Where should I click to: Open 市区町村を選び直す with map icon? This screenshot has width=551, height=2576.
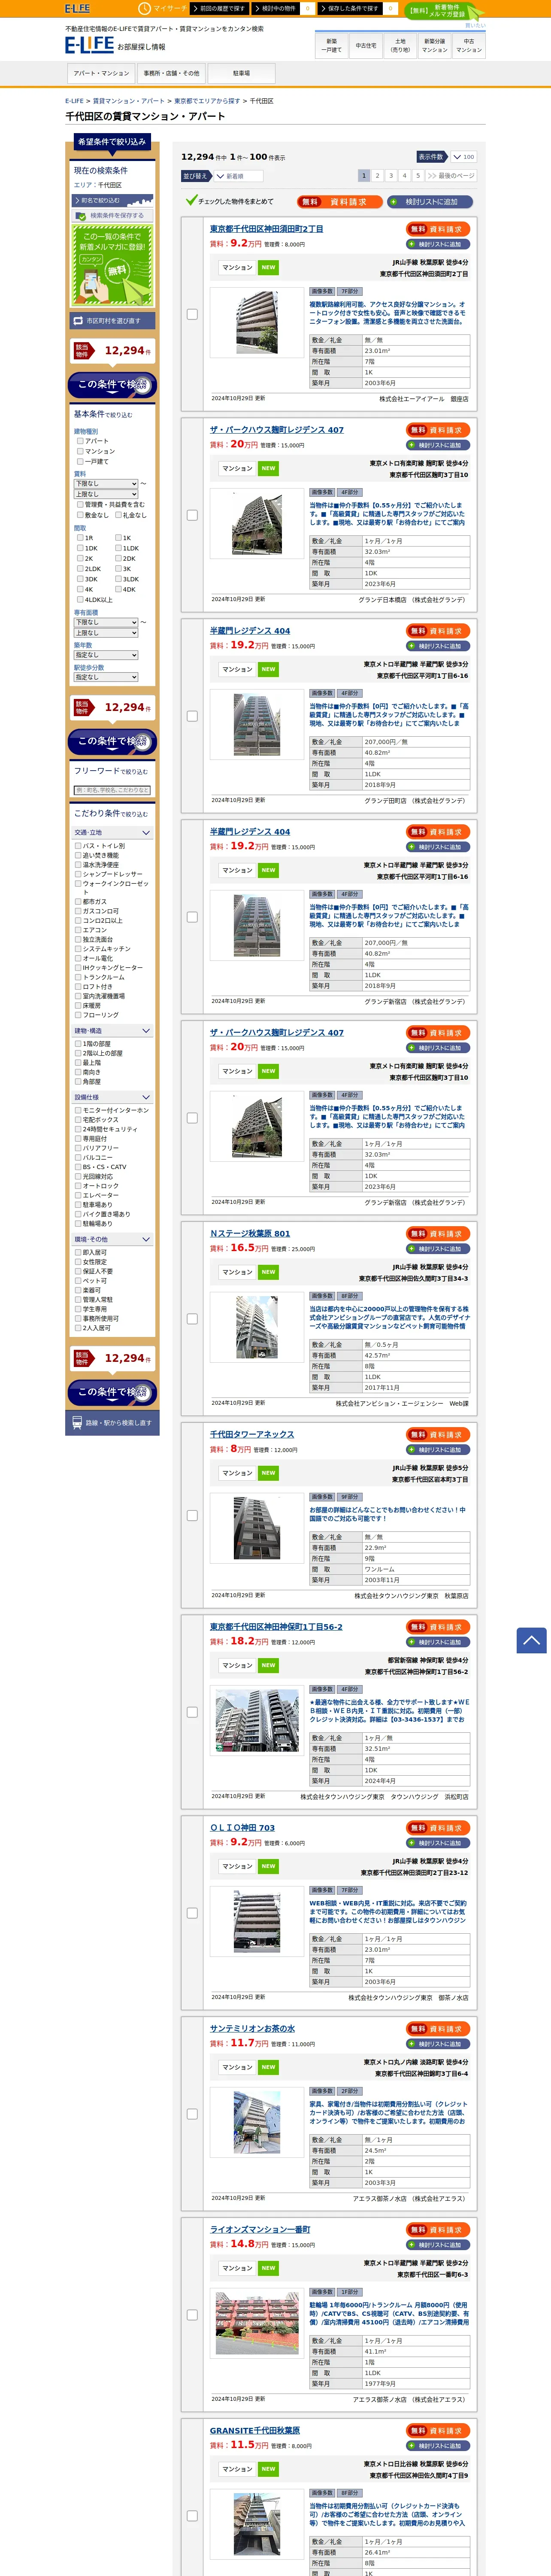click(x=112, y=321)
